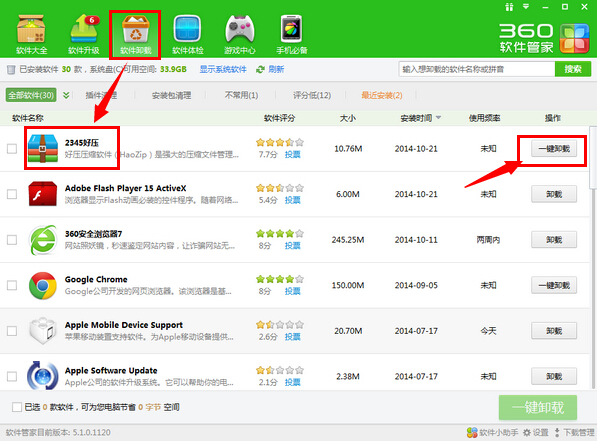Click 卸载 for Adobe Flash Player
597x441 pixels.
[554, 194]
